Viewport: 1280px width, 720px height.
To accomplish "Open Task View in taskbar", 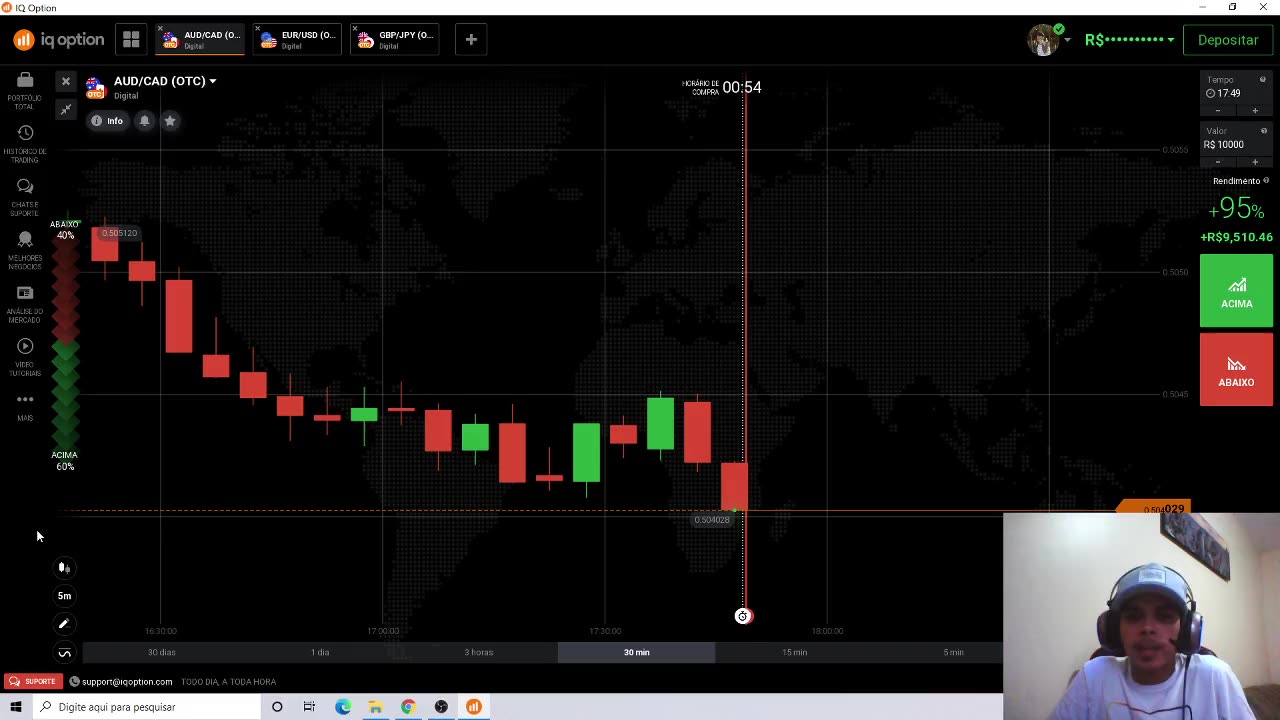I will 309,707.
